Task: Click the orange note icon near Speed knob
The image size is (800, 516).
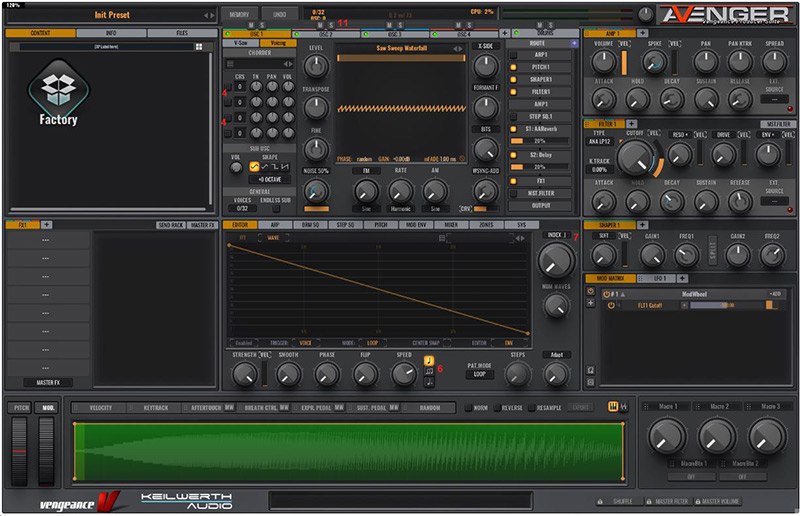Action: click(x=429, y=360)
